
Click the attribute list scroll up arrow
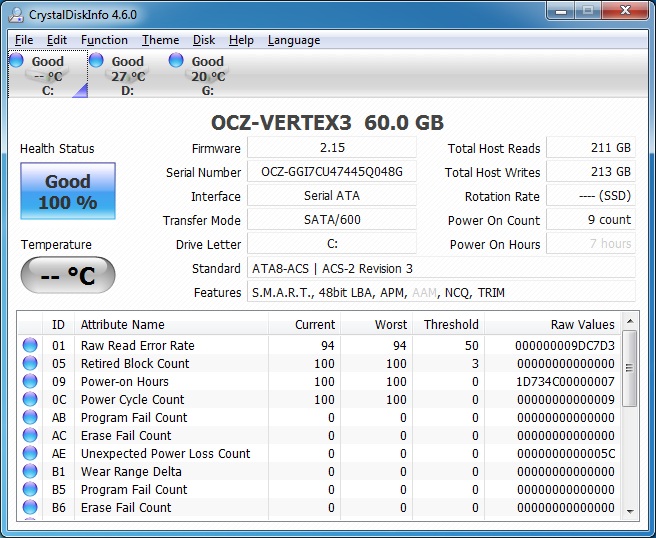[630, 321]
